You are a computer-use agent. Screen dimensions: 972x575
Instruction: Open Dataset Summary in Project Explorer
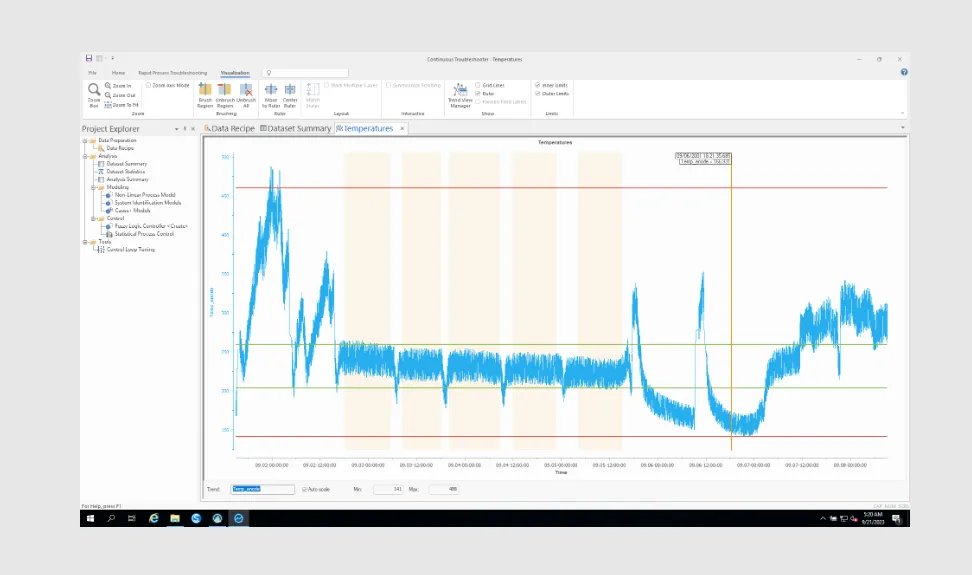click(126, 164)
